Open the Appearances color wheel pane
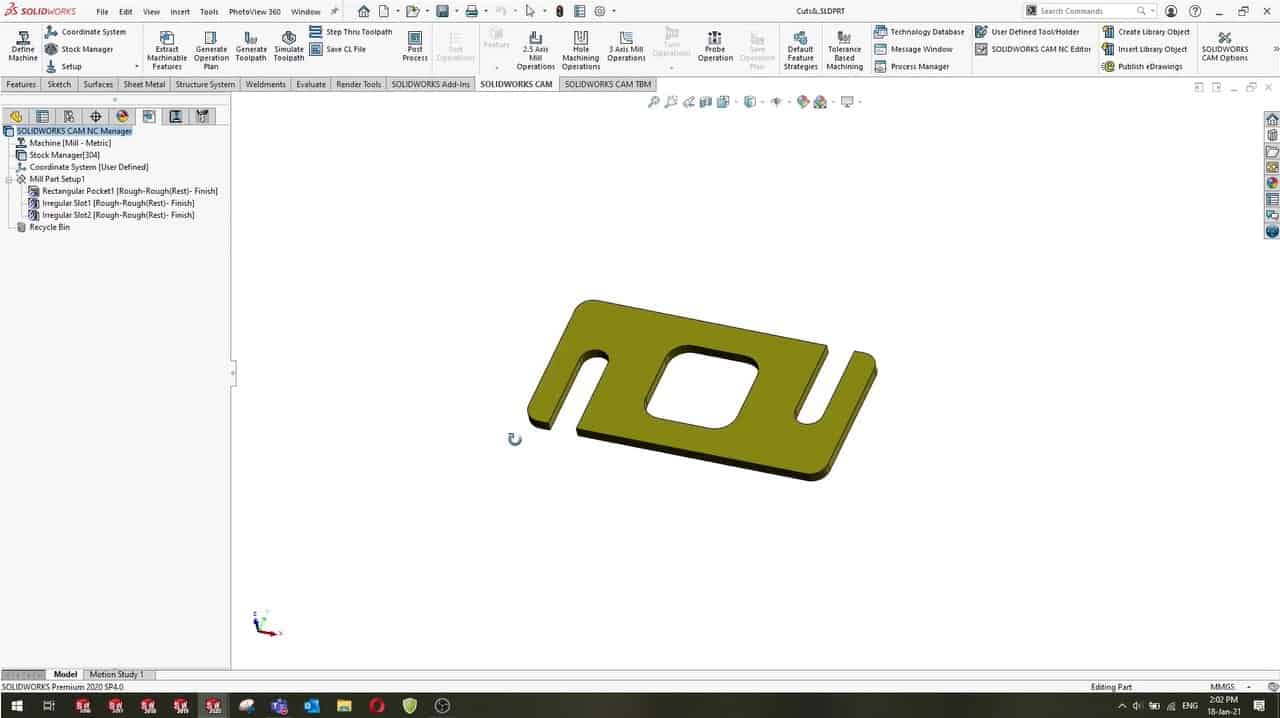This screenshot has width=1280, height=718. [x=1272, y=183]
